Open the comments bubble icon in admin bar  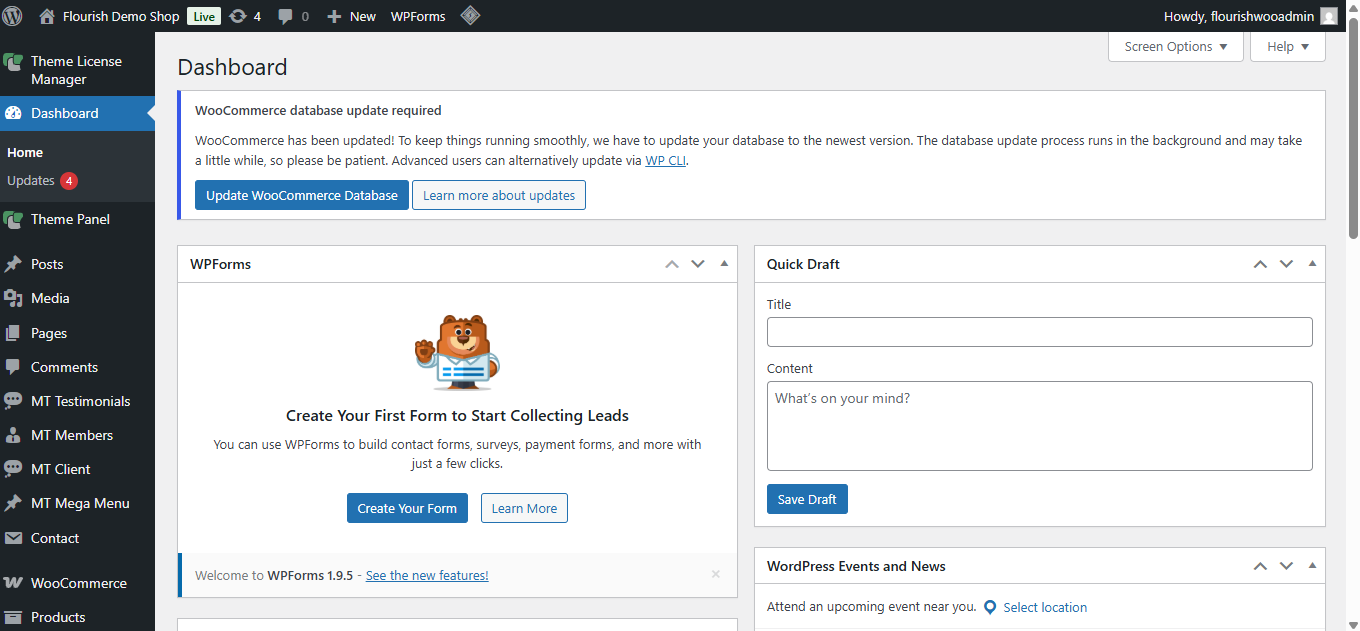pos(286,17)
